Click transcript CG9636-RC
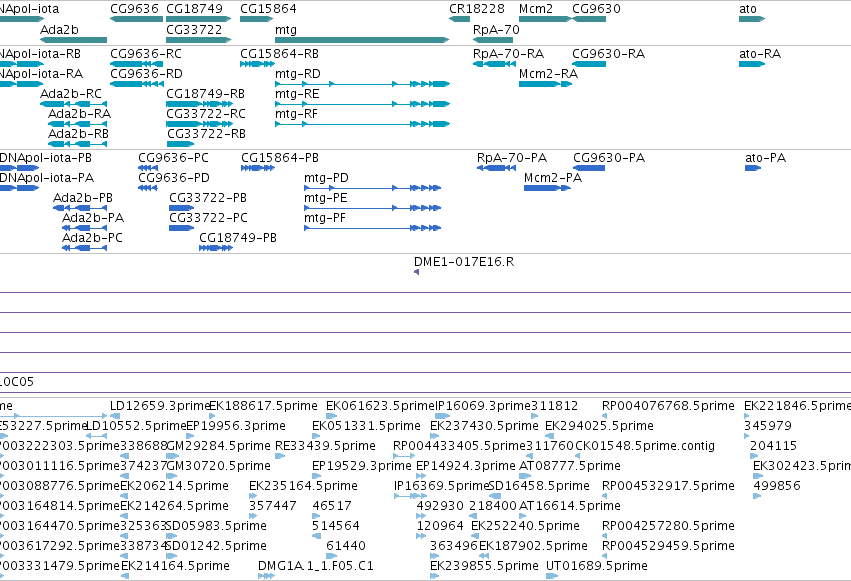This screenshot has height=581, width=851. click(137, 64)
